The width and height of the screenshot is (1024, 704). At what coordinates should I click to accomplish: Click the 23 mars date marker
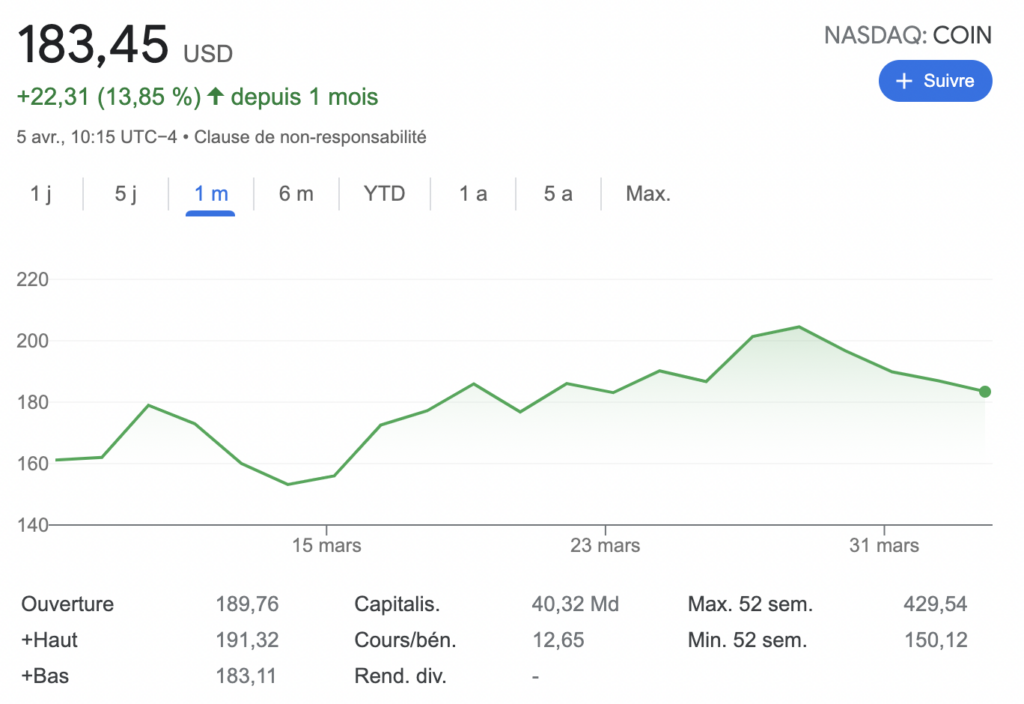coord(605,546)
